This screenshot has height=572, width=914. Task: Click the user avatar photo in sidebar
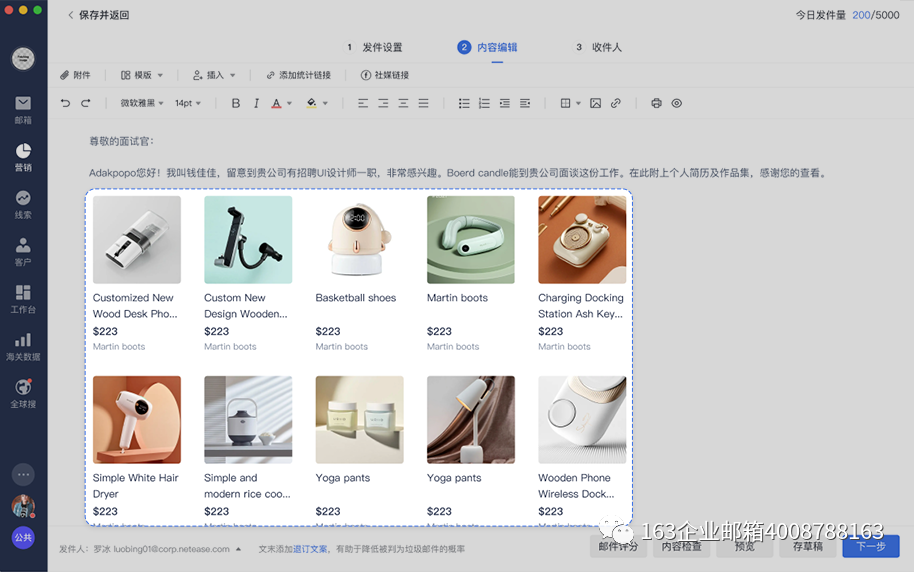click(23, 506)
